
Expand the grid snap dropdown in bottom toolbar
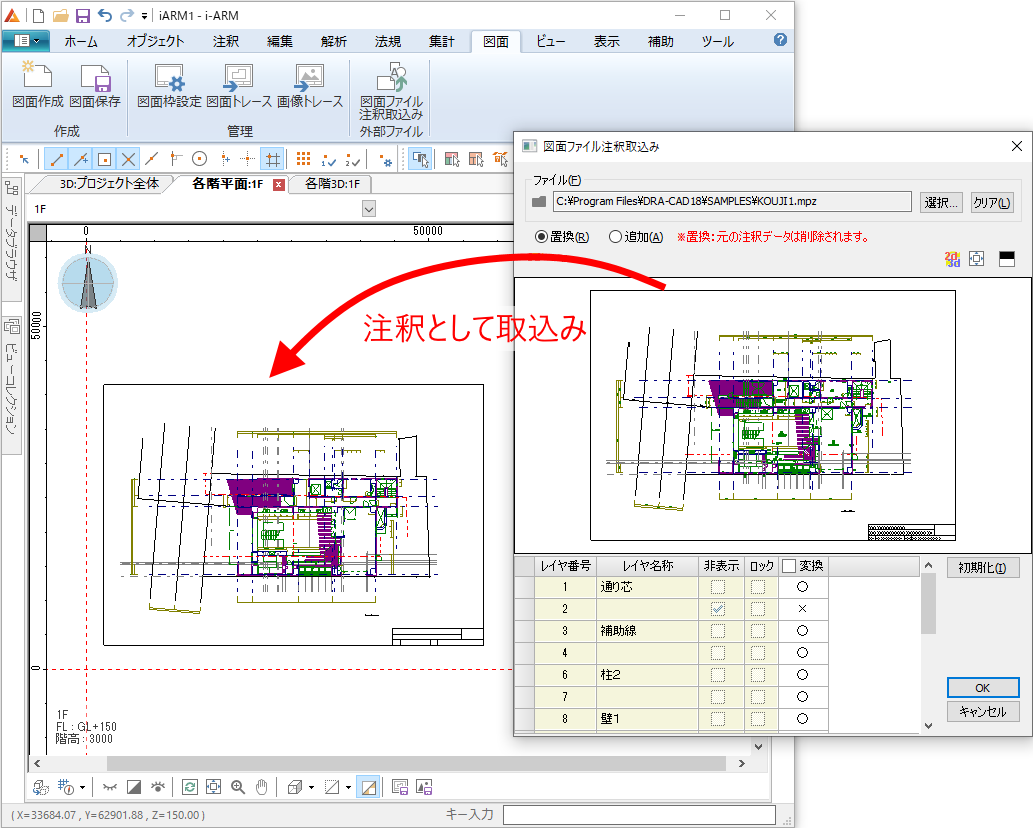point(82,787)
